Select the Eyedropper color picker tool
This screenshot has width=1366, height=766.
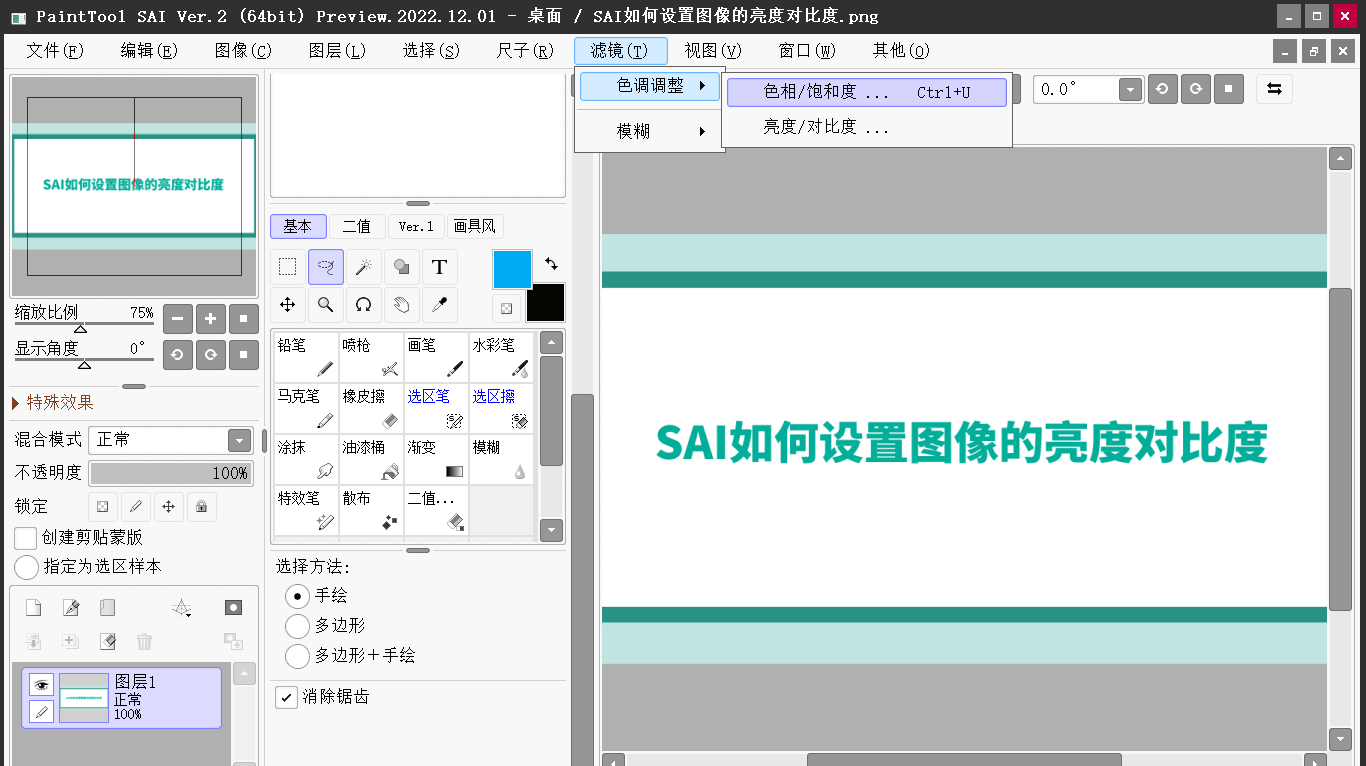(439, 304)
